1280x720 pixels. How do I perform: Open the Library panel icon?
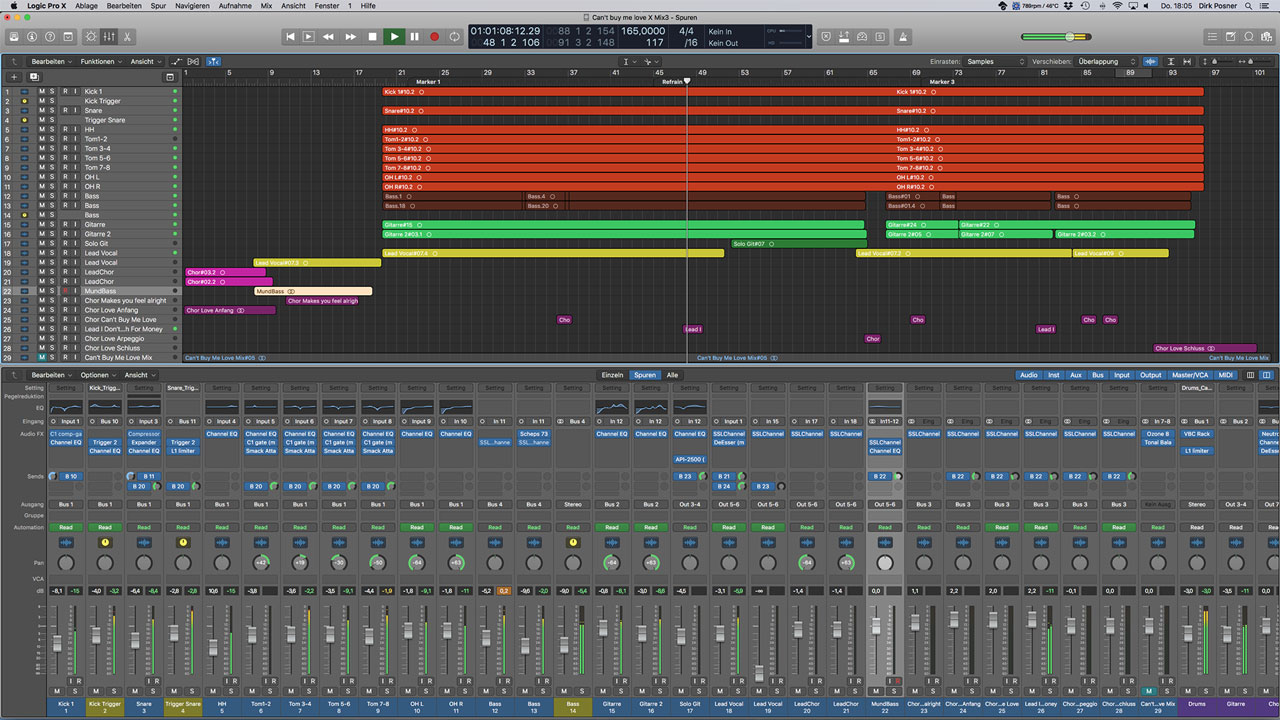point(16,37)
